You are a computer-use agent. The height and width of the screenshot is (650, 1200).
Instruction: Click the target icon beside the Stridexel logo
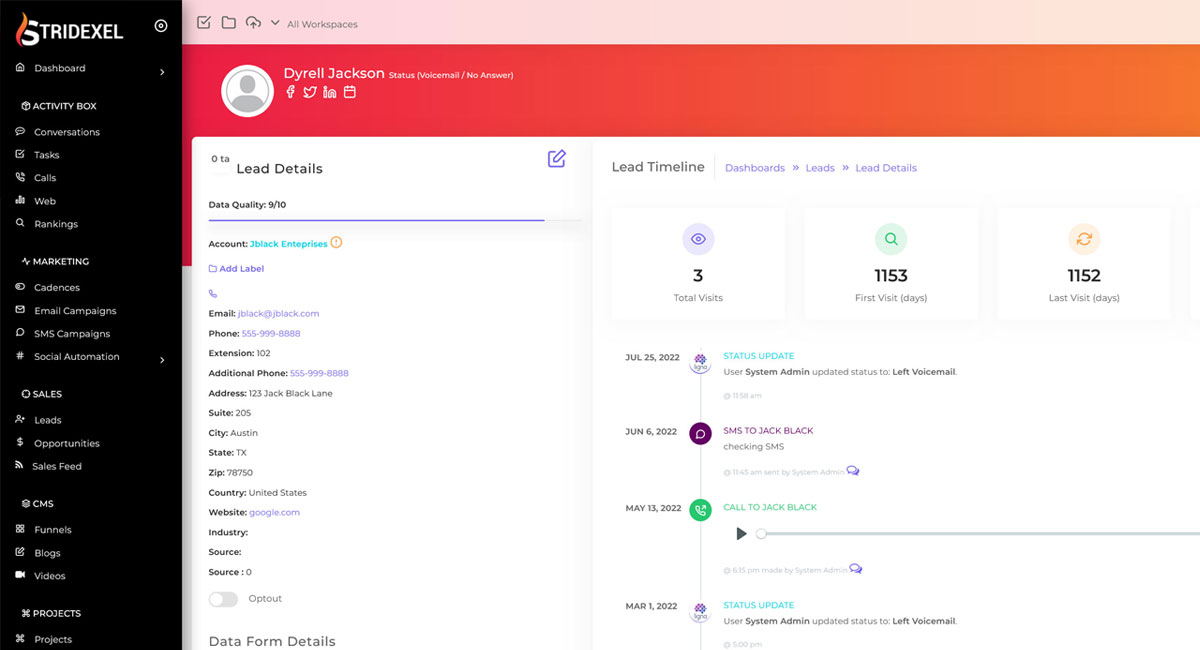161,26
